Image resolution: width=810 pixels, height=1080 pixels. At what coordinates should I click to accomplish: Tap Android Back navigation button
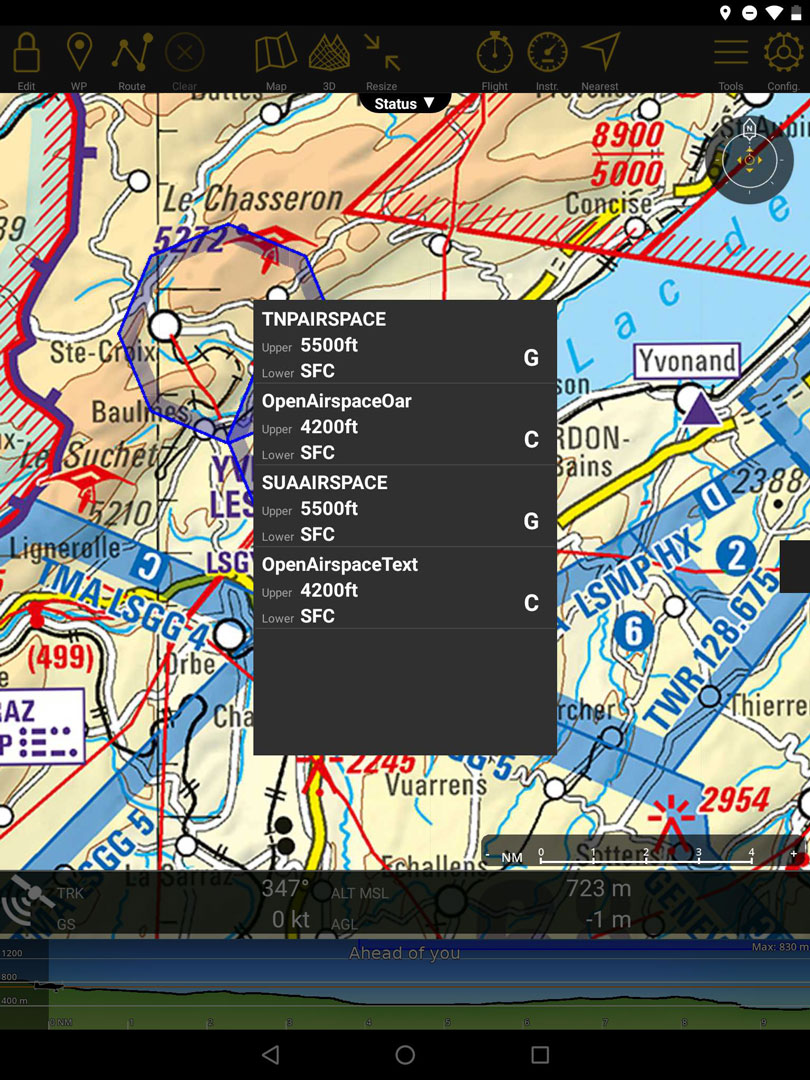pos(271,1055)
